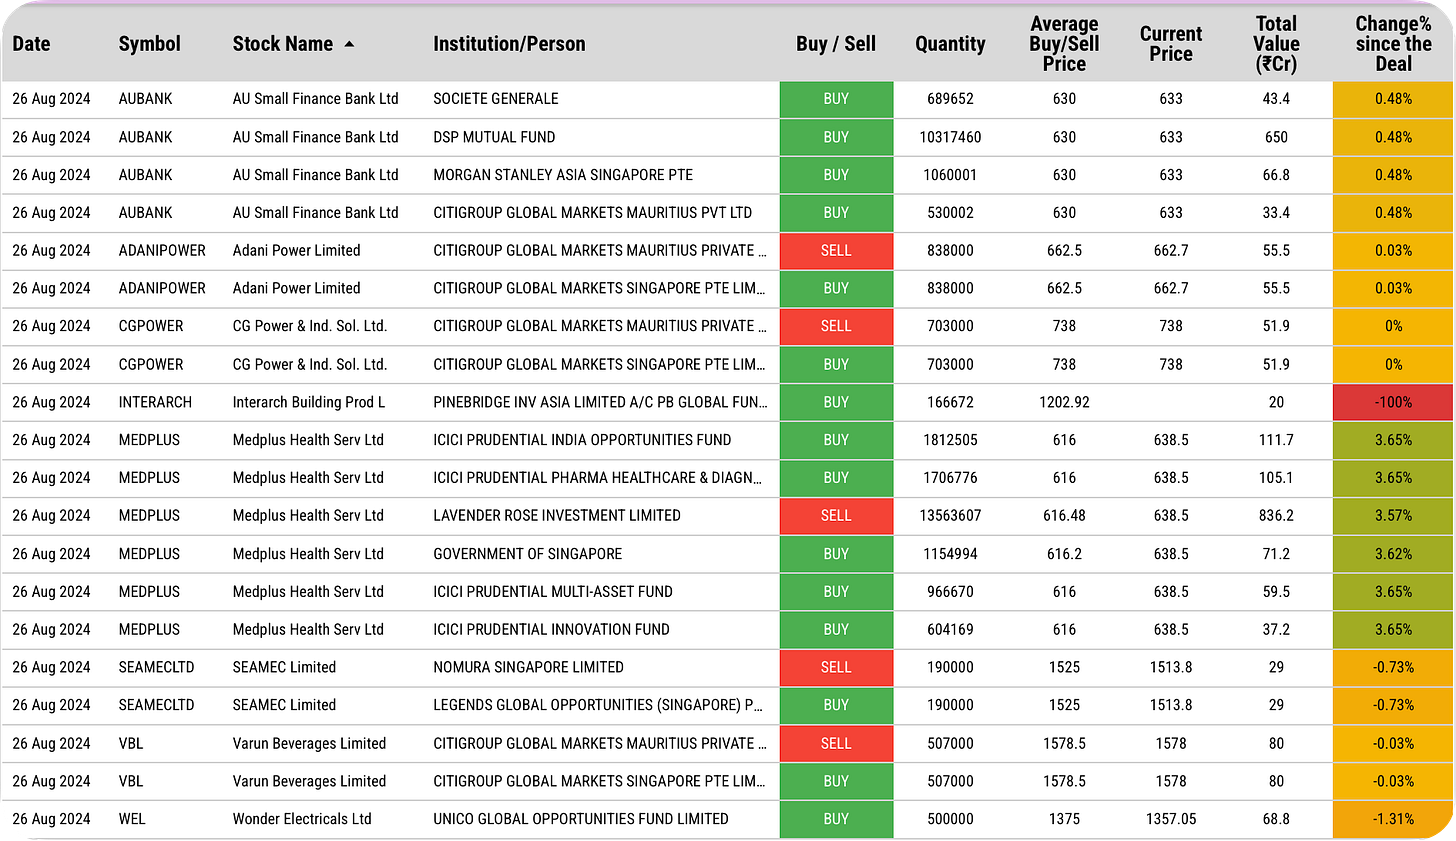The image size is (1456, 841).
Task: Click total value 836.2
Action: click(1276, 515)
